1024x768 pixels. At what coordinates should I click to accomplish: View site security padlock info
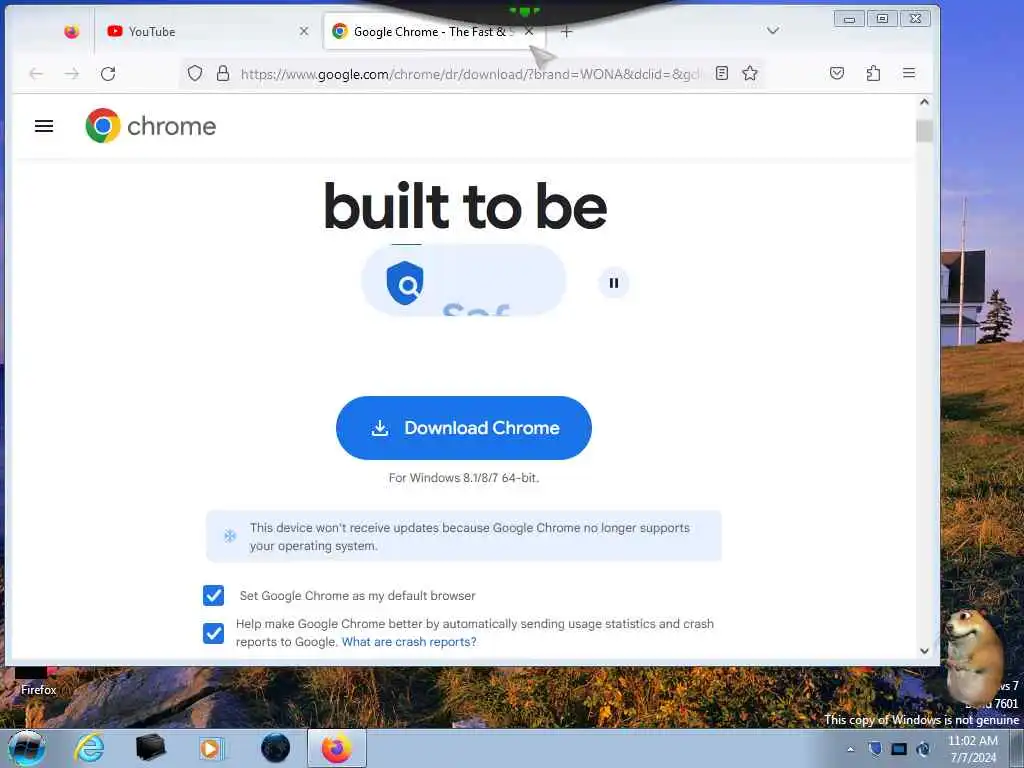point(223,73)
